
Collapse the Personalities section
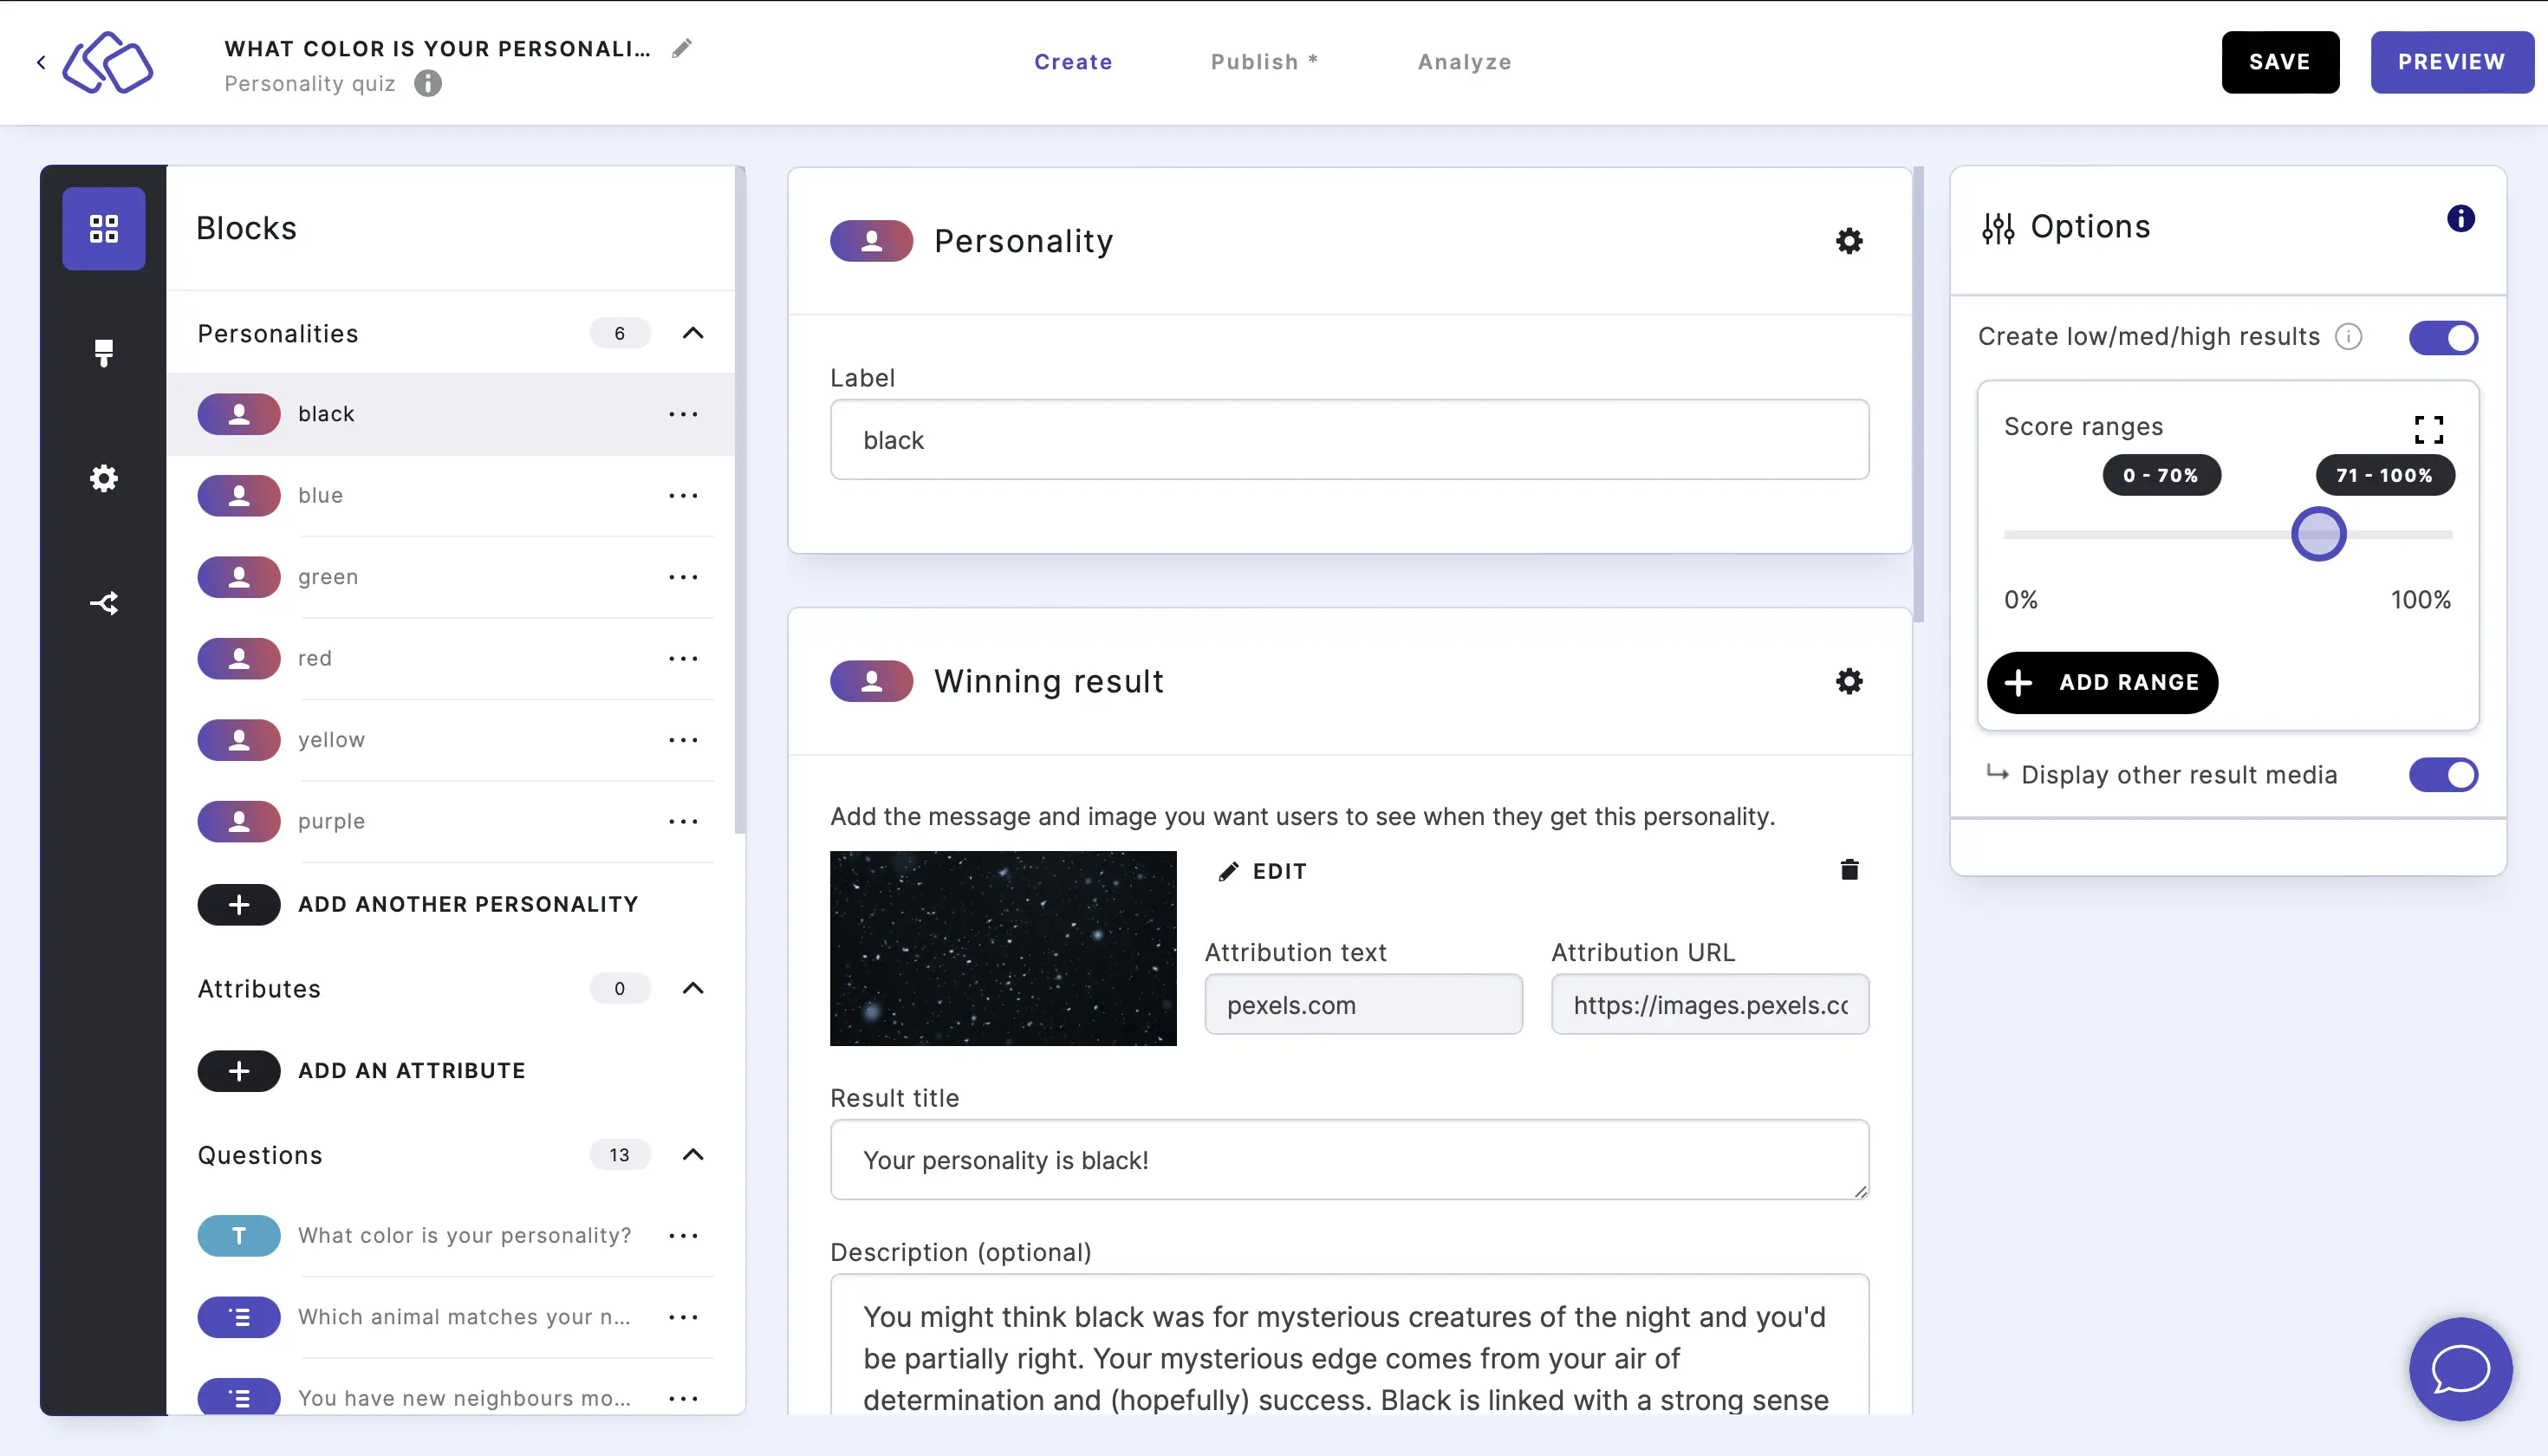point(692,333)
